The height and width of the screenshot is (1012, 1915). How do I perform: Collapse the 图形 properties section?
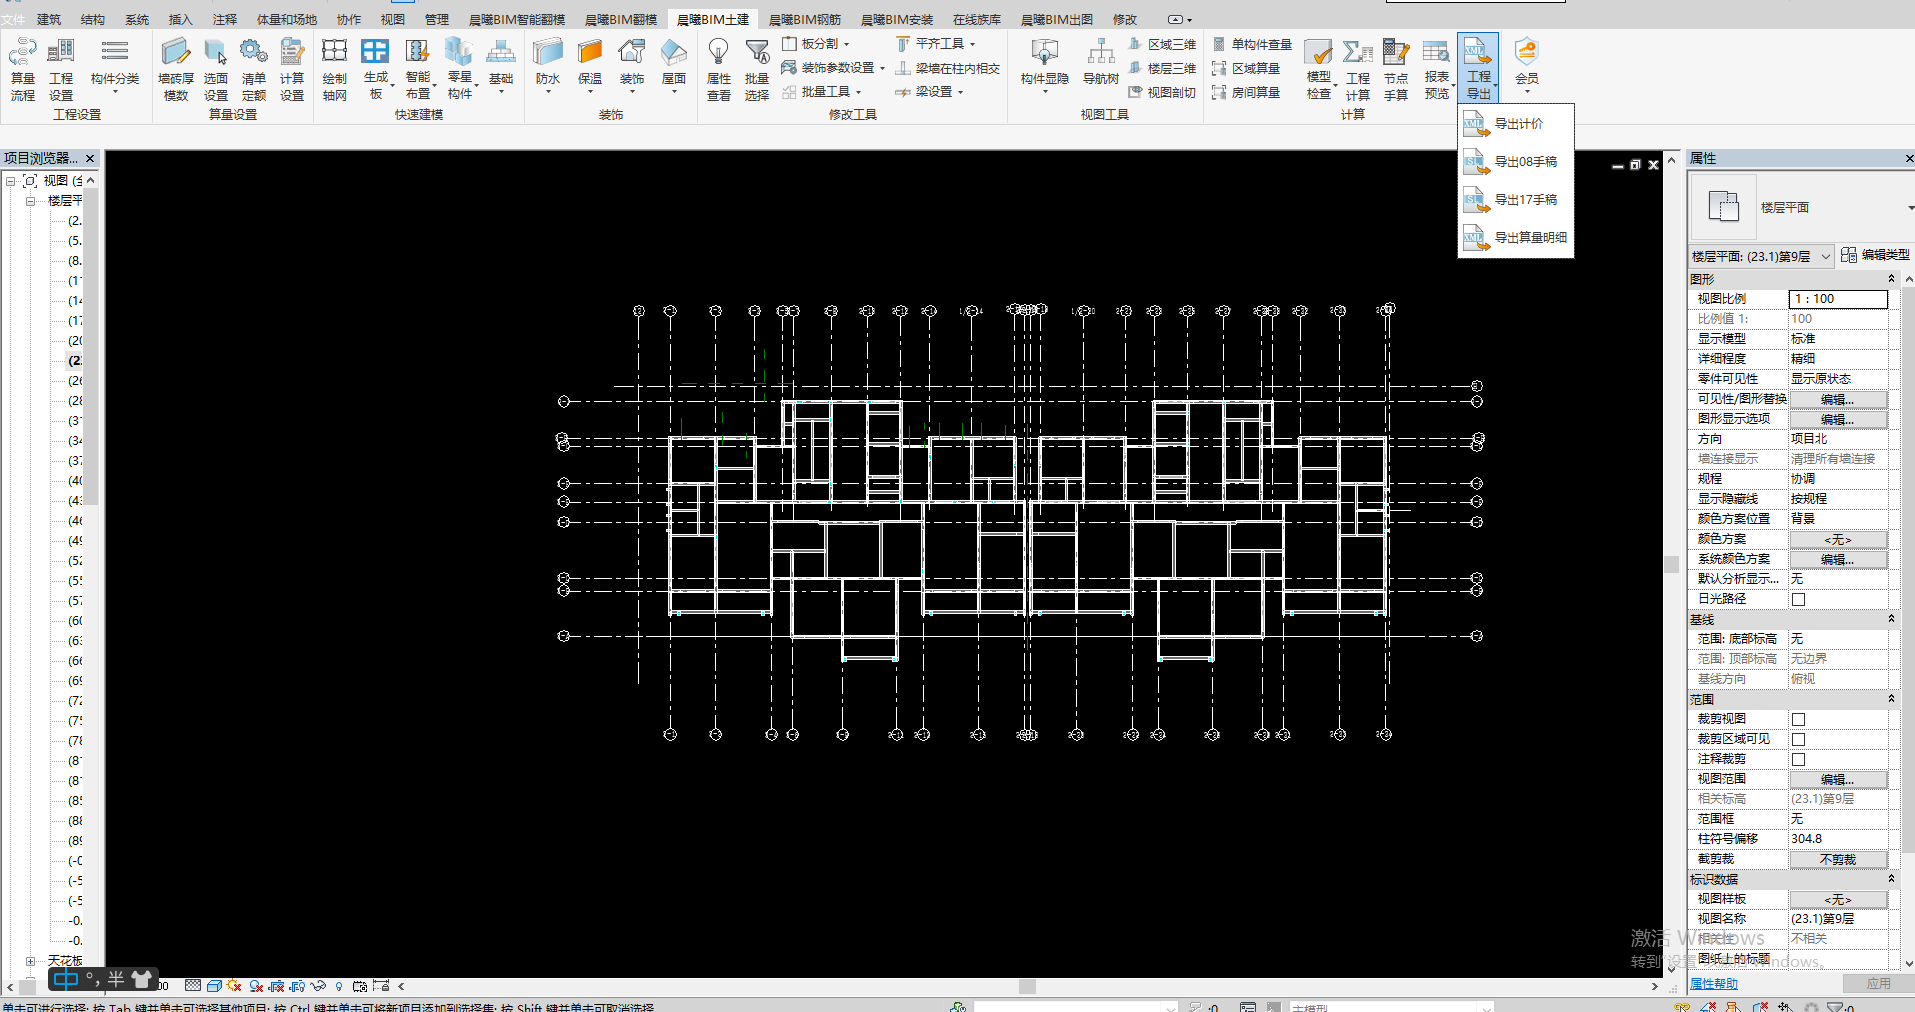pyautogui.click(x=1891, y=279)
